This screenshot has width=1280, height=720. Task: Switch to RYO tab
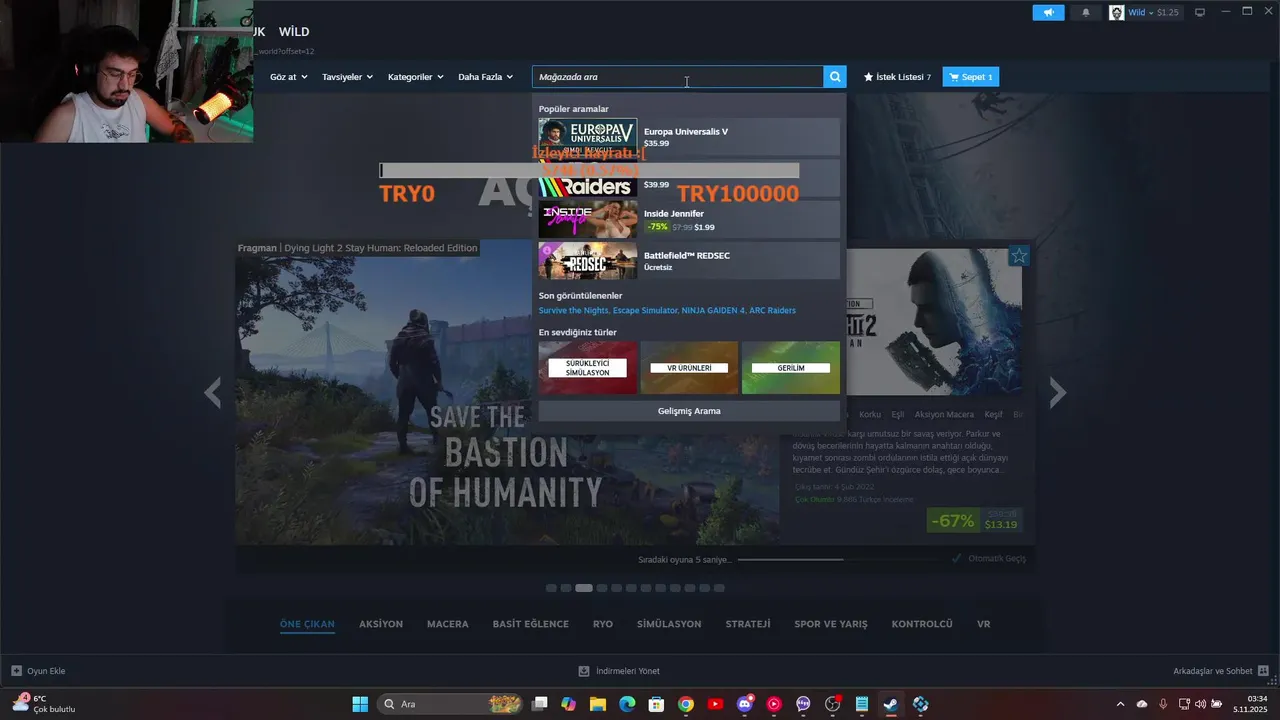pyautogui.click(x=602, y=624)
